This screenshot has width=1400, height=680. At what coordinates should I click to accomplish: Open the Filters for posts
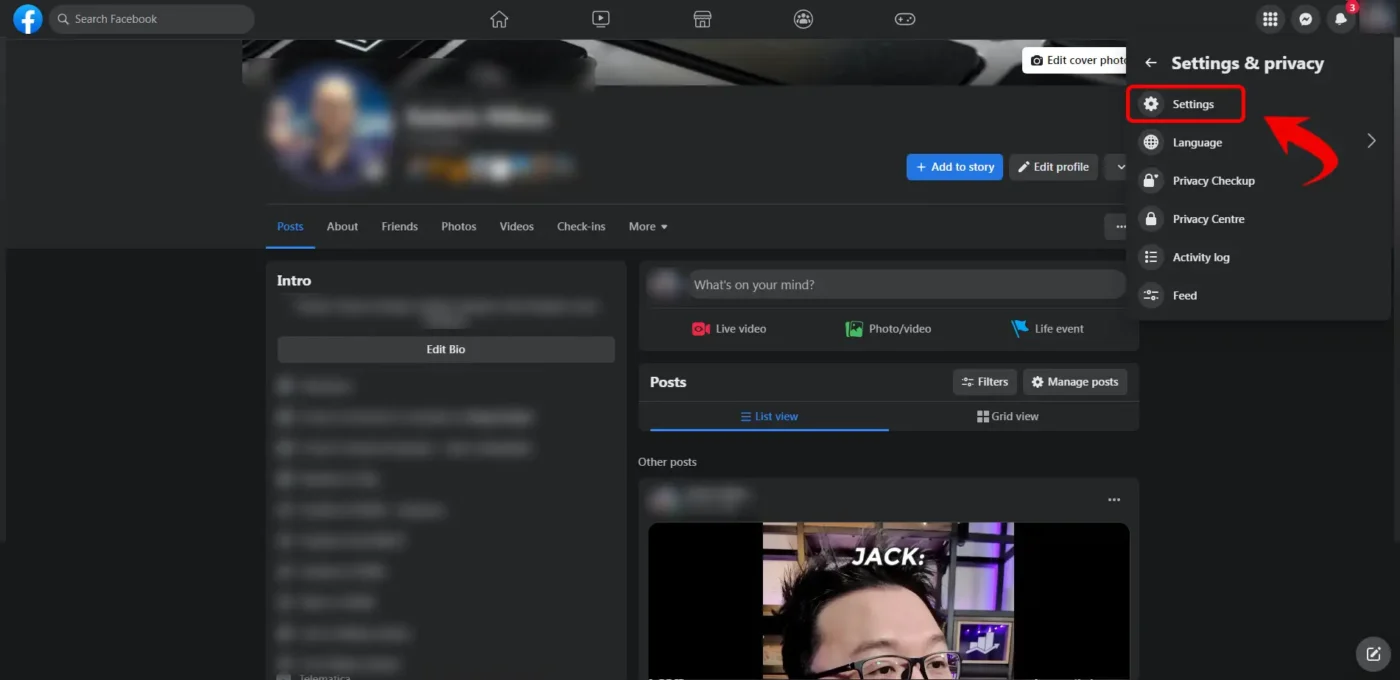click(984, 382)
